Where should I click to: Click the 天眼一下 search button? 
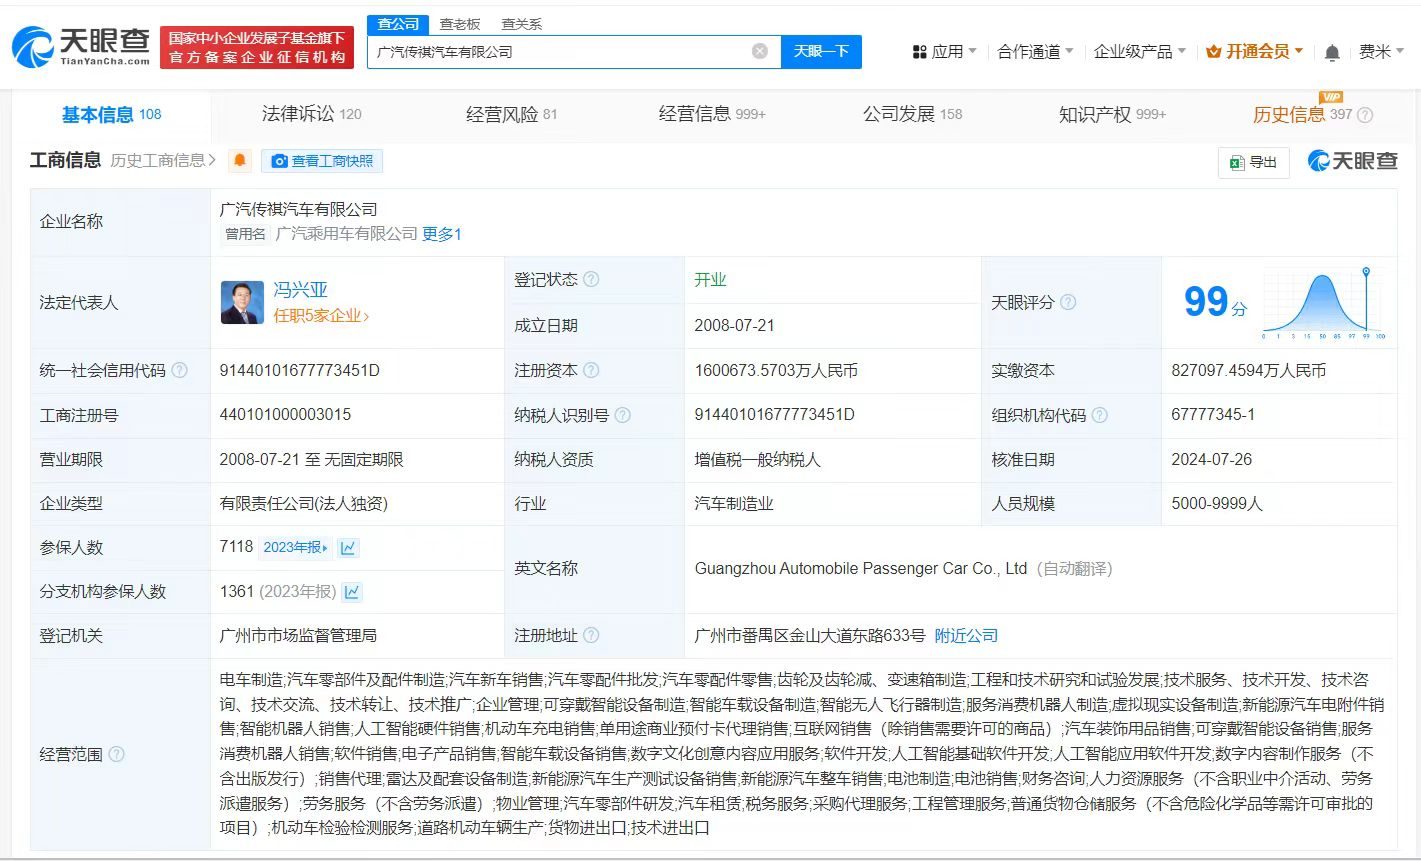pos(821,51)
